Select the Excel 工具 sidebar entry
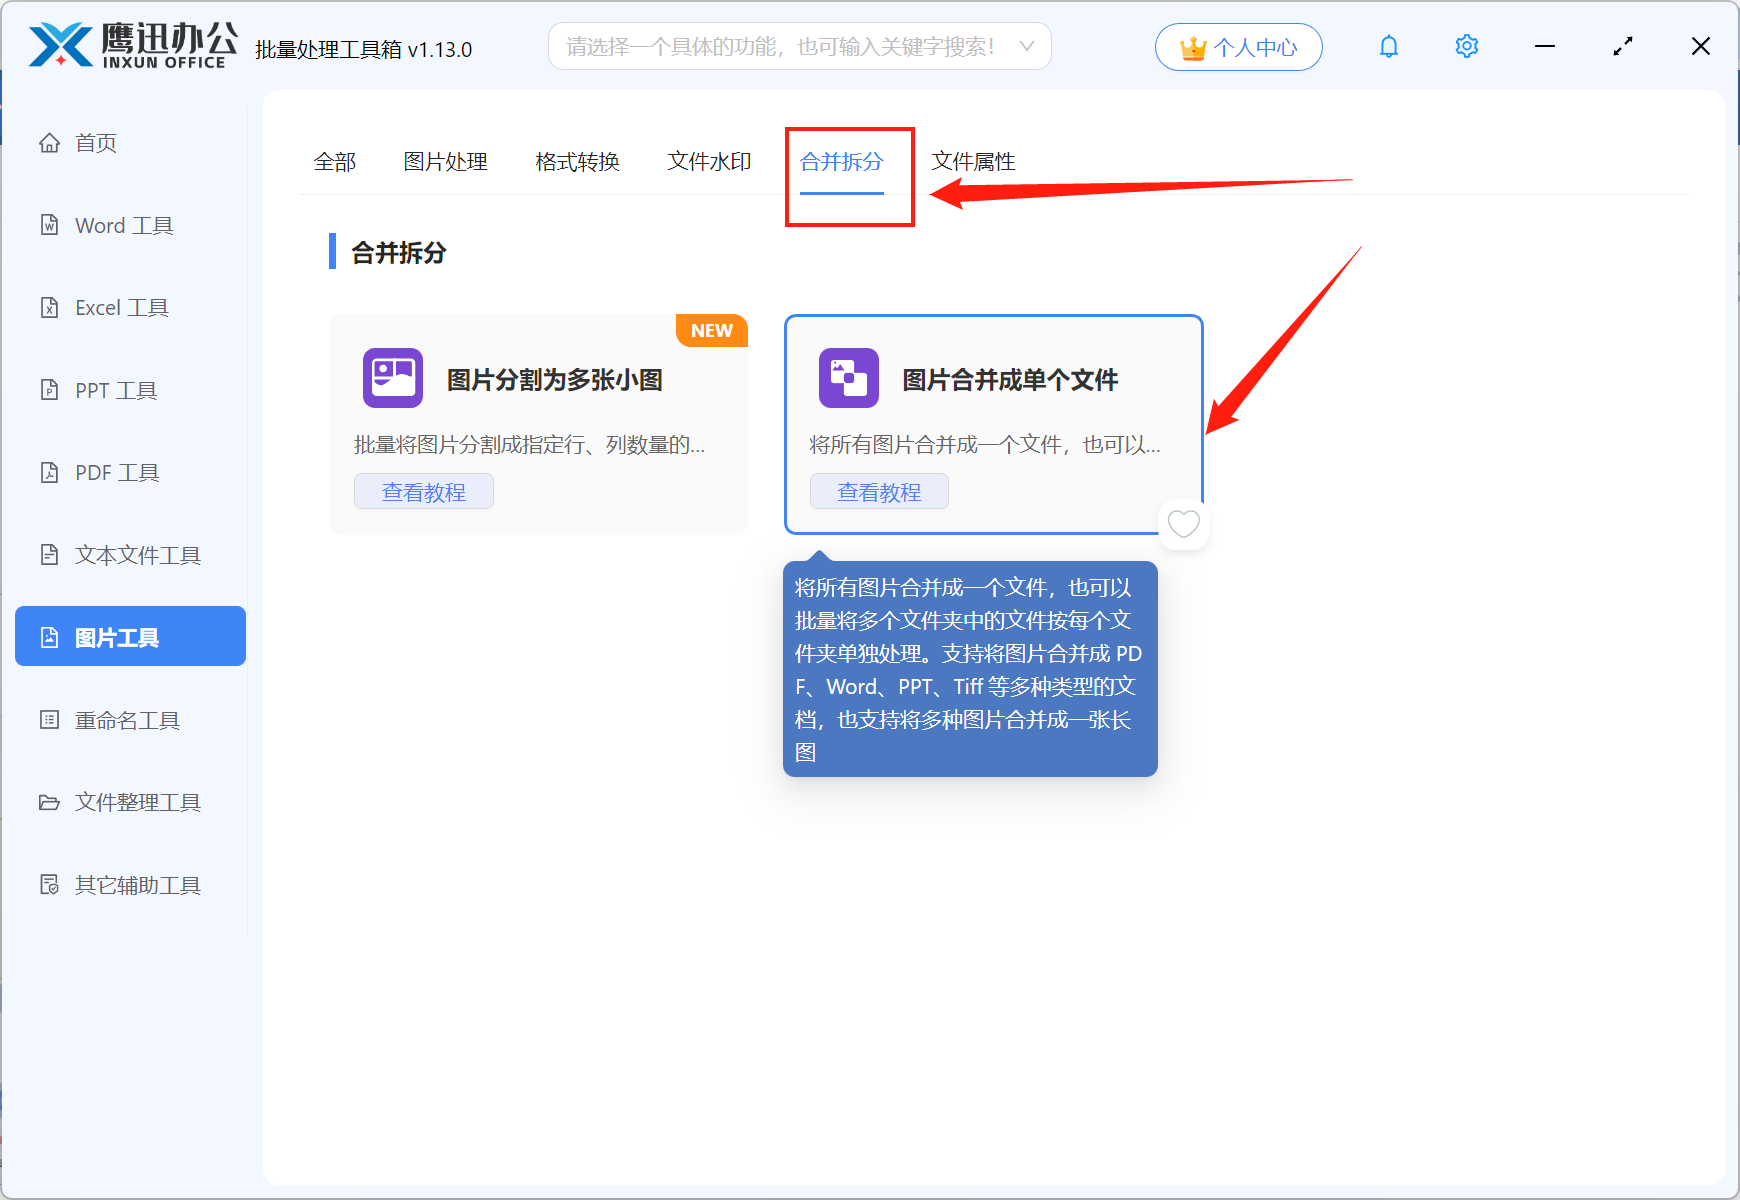1740x1200 pixels. click(122, 307)
